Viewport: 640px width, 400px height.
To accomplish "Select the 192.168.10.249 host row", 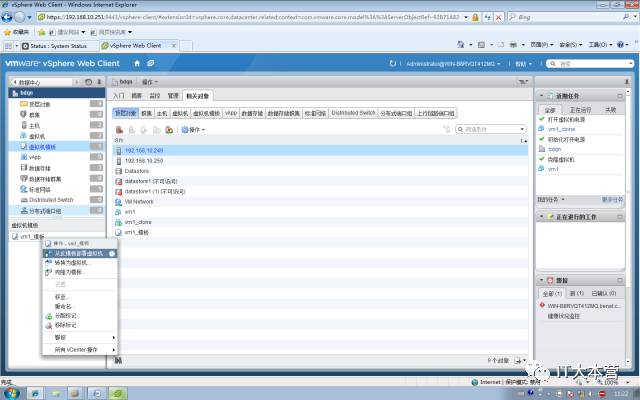I will (x=320, y=151).
